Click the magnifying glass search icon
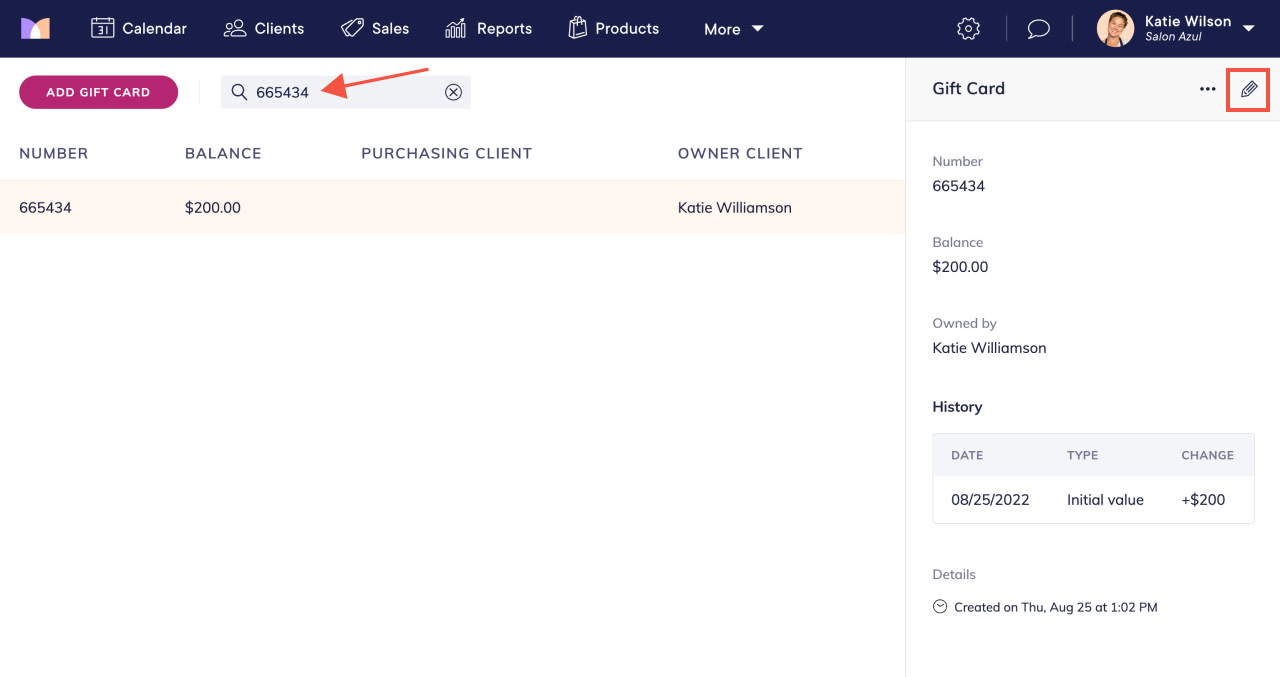 [x=238, y=91]
